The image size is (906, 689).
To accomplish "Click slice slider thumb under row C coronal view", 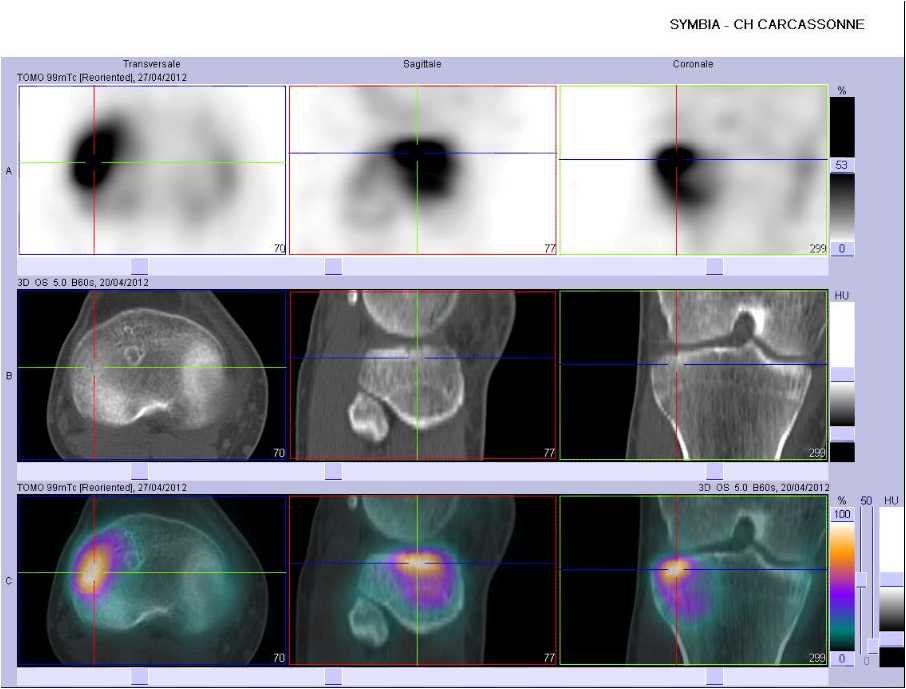I will coord(715,676).
